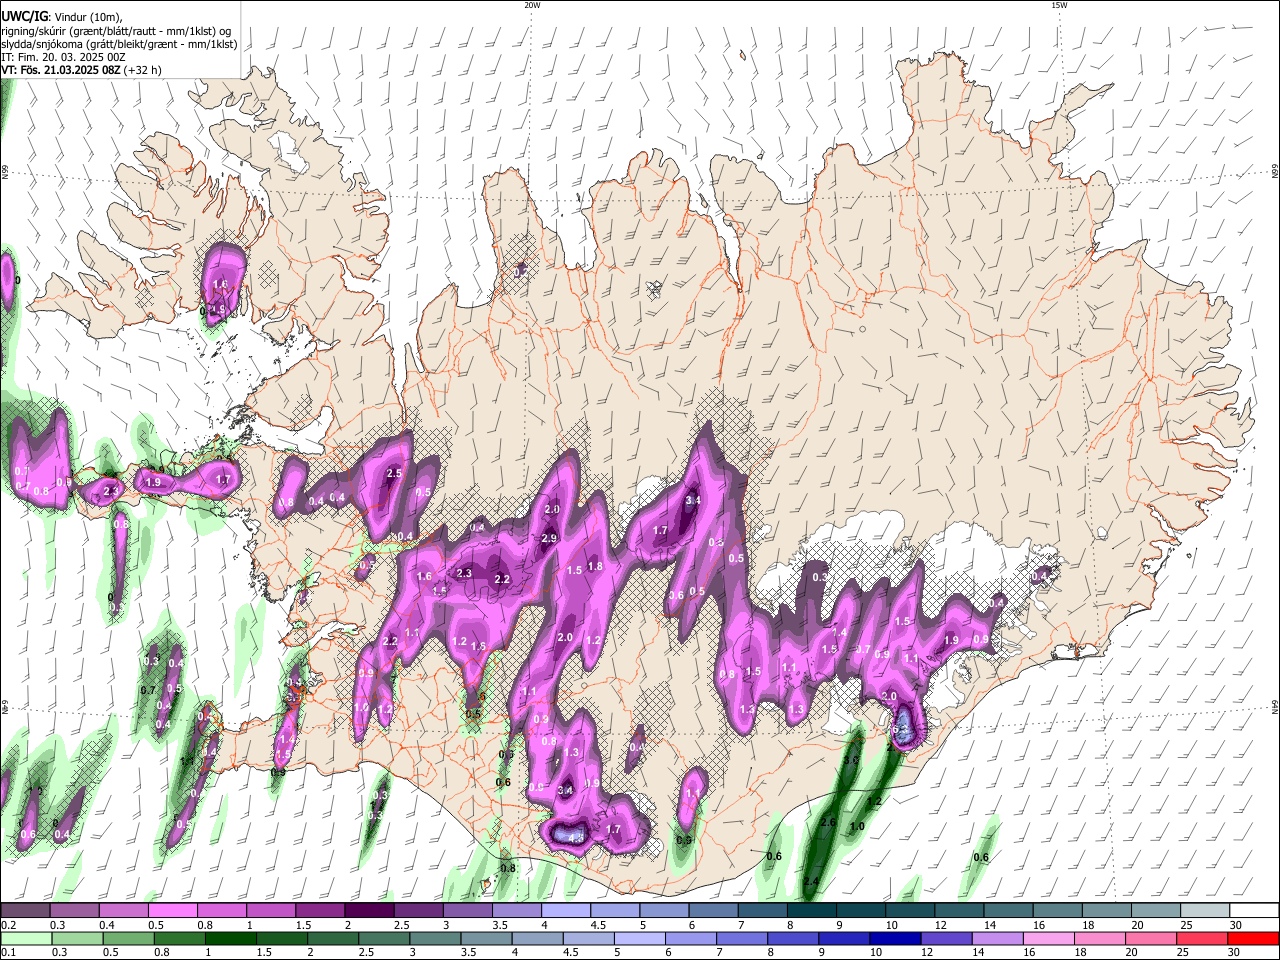This screenshot has width=1280, height=960.
Task: Click the '15W' longitude label
Action: click(1058, 5)
